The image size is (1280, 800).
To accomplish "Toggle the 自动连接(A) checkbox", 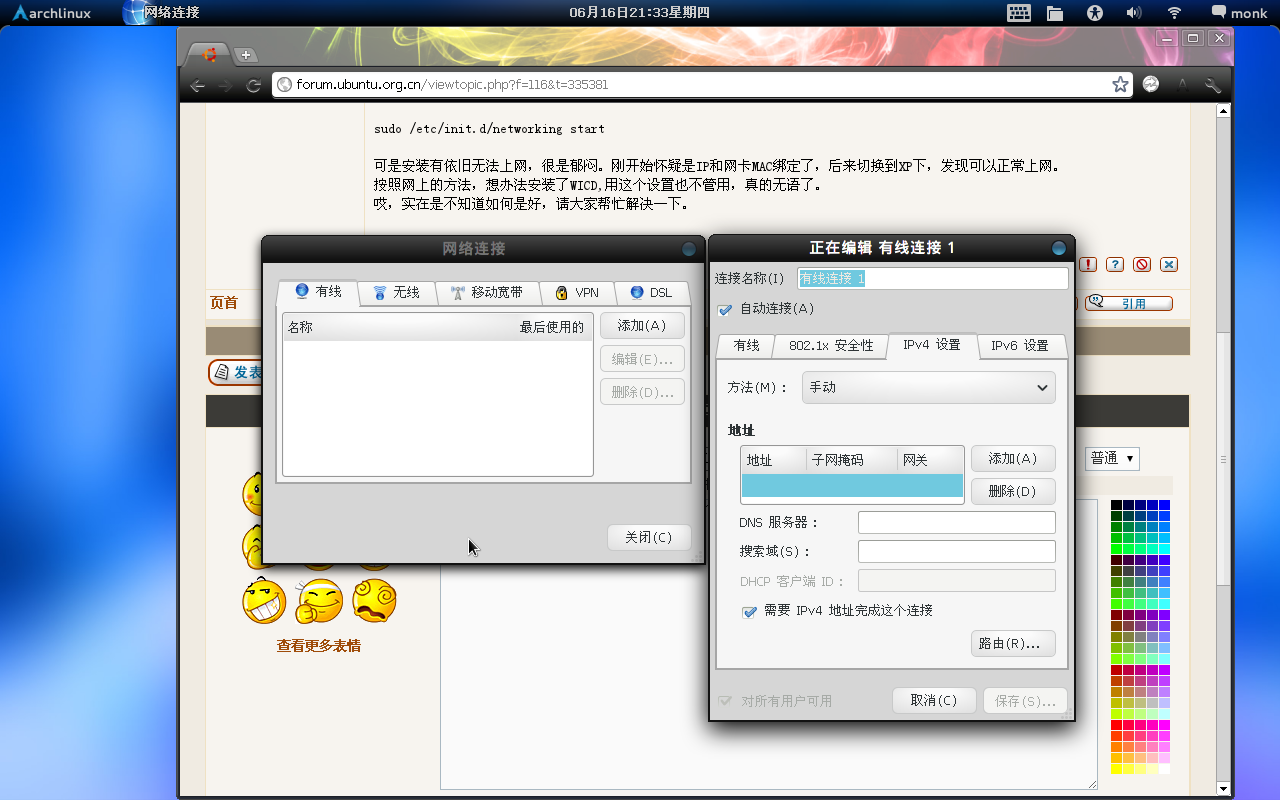I will pos(726,310).
